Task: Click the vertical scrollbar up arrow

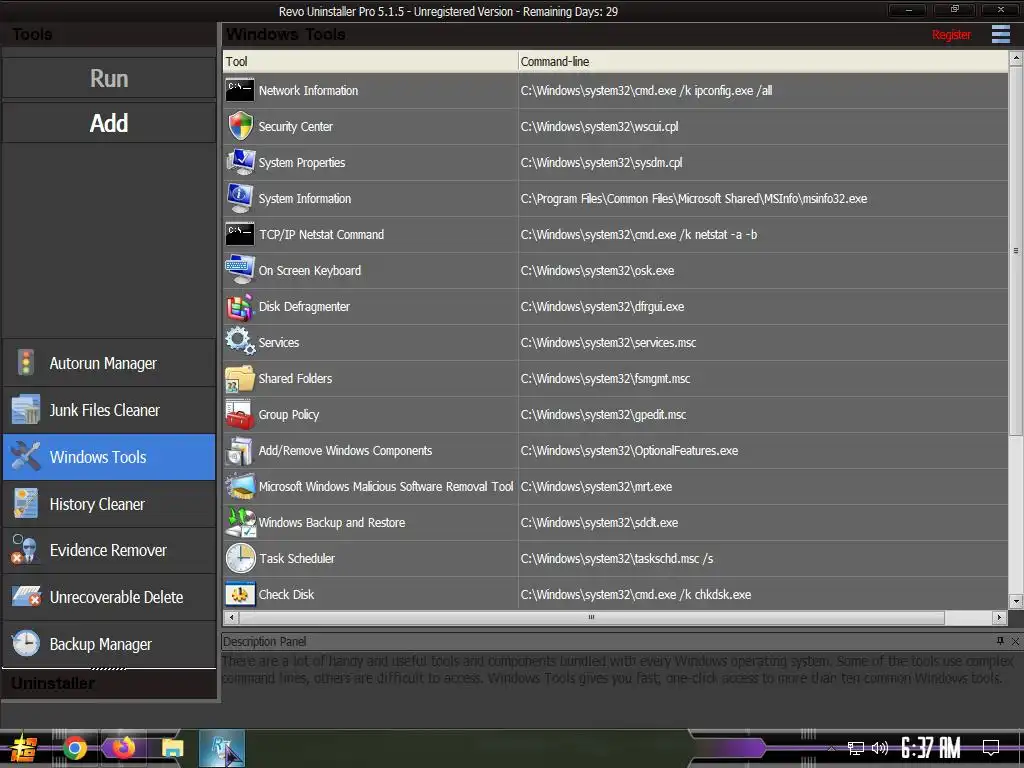Action: tap(1016, 59)
